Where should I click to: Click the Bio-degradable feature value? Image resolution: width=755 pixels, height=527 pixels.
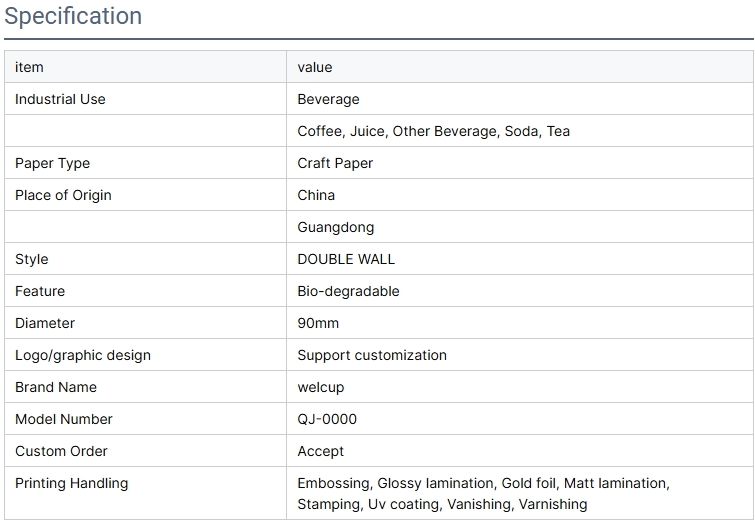click(x=348, y=291)
